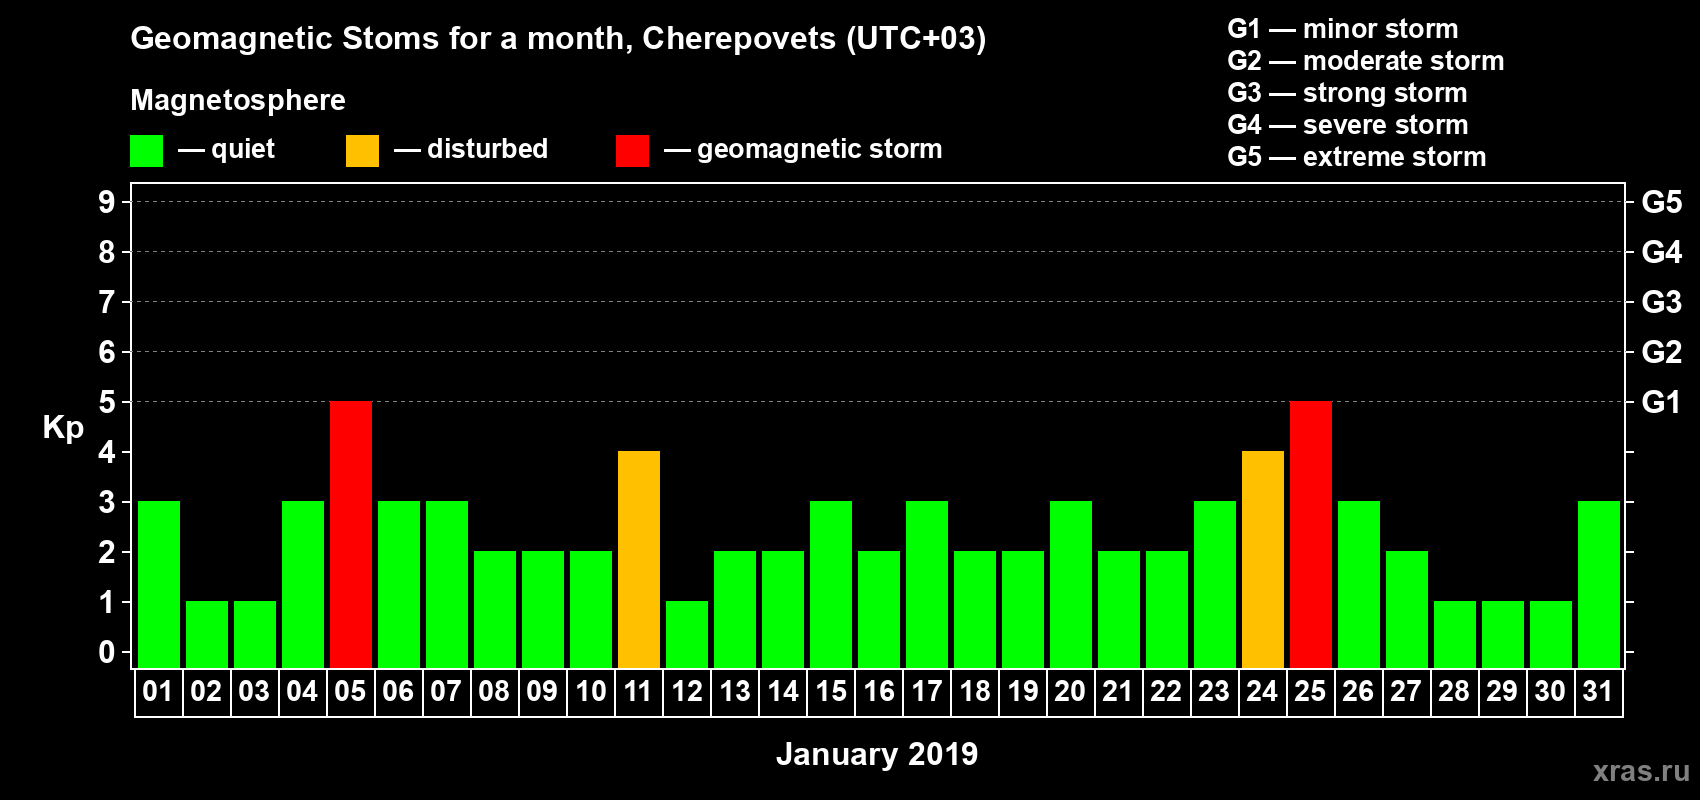The height and width of the screenshot is (800, 1700).
Task: Click the G2 label on right axis
Action: [x=1662, y=352]
